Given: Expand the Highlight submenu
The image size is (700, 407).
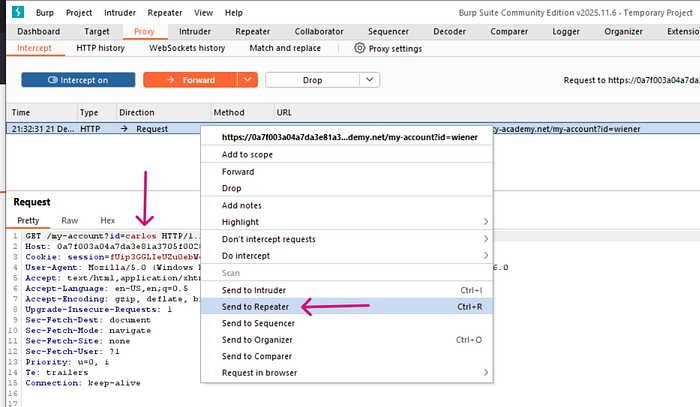Looking at the screenshot, I should point(347,222).
